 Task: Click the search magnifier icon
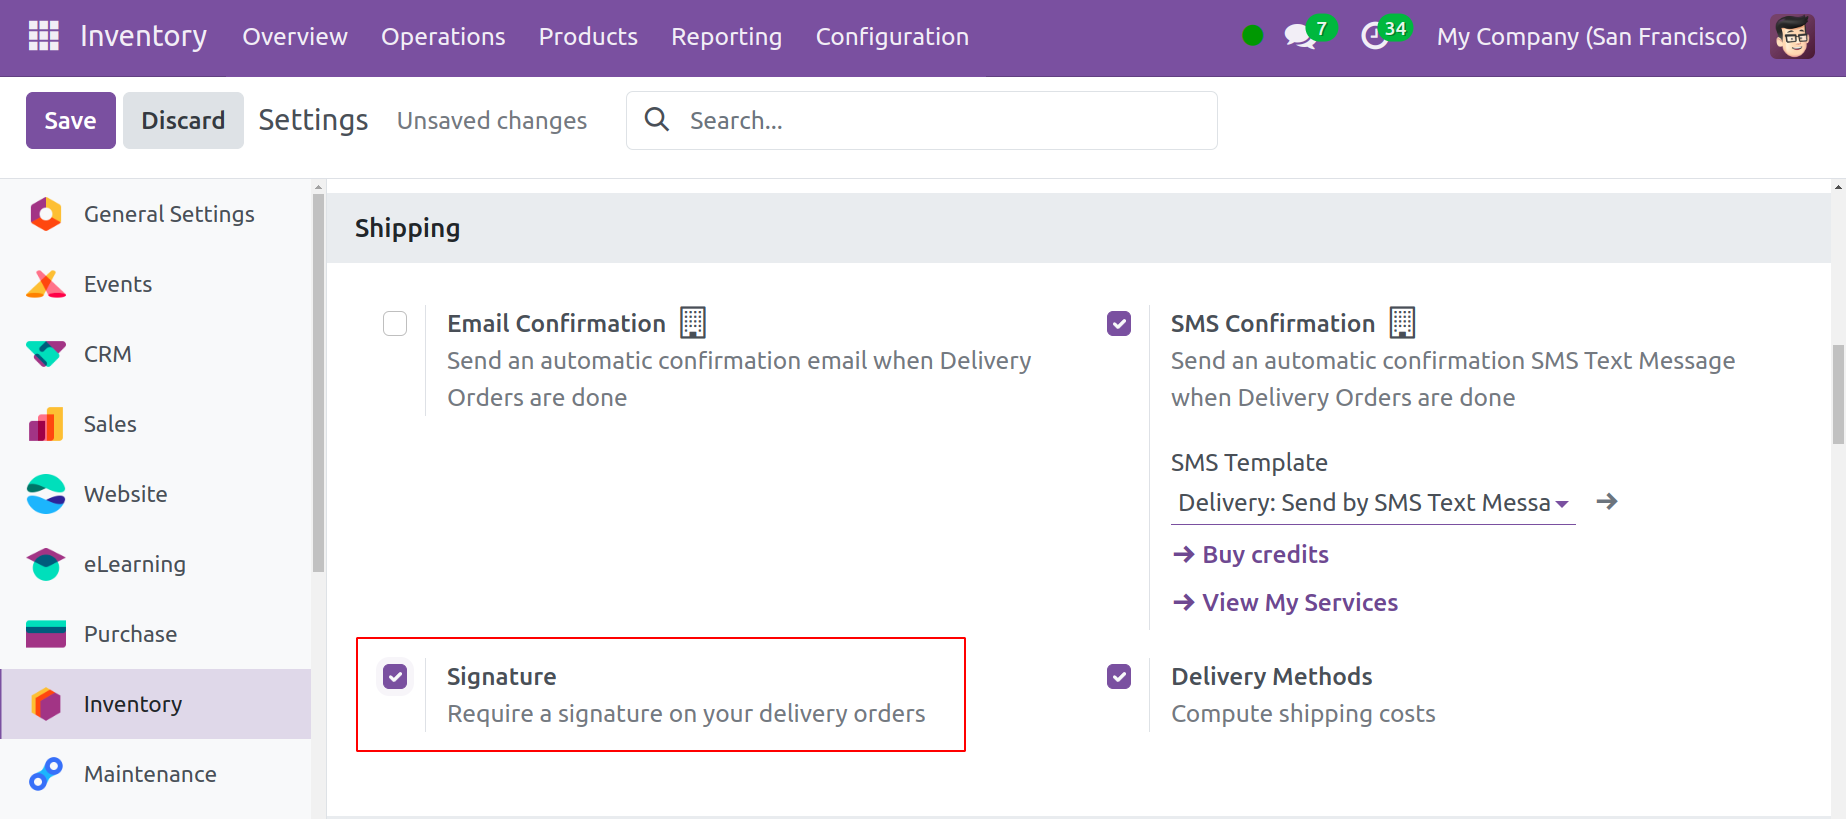[x=657, y=120]
